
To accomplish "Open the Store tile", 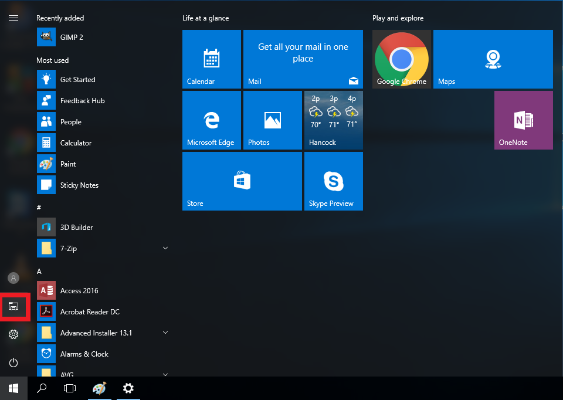I will coord(242,181).
